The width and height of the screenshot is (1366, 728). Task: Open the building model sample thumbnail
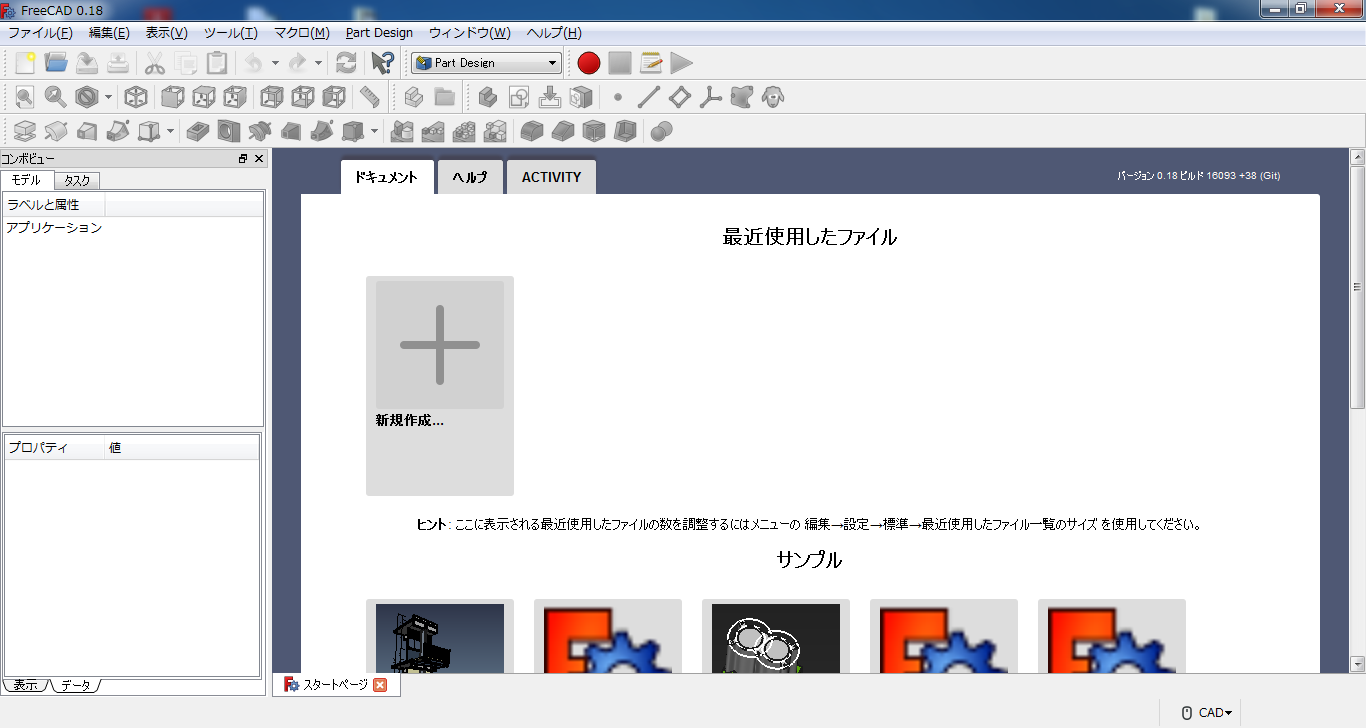pos(440,637)
